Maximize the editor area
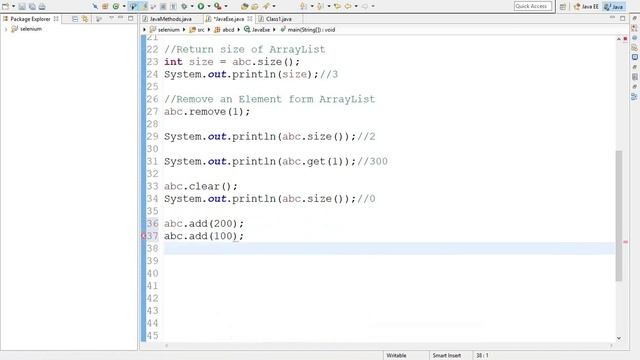The height and width of the screenshot is (360, 640). 622,18
